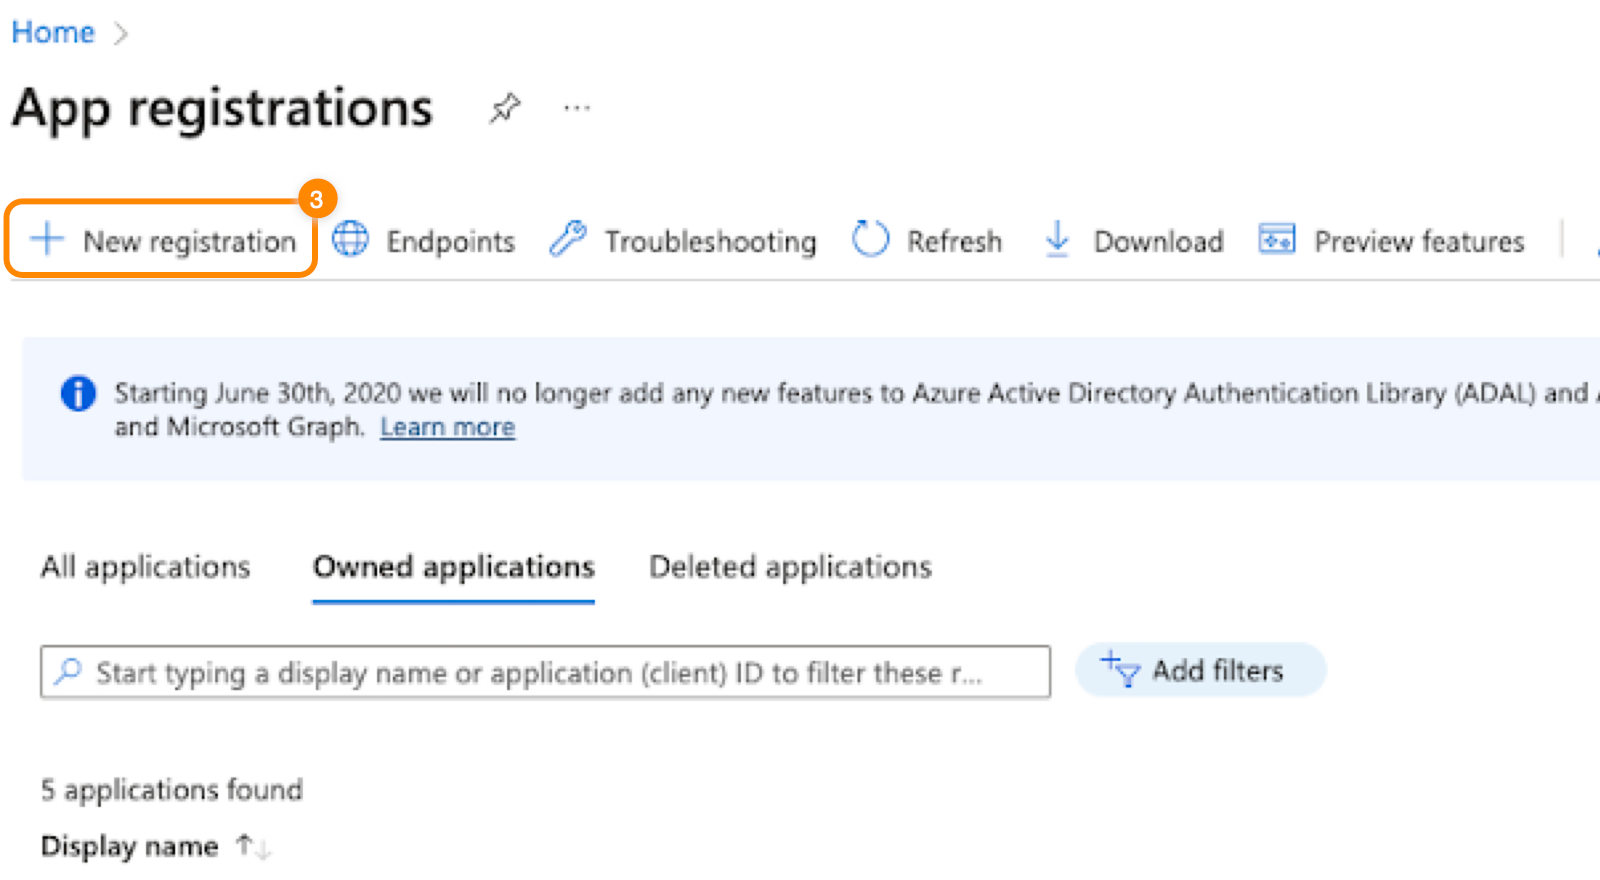
Task: Click the Add filters funnel icon
Action: (1120, 669)
